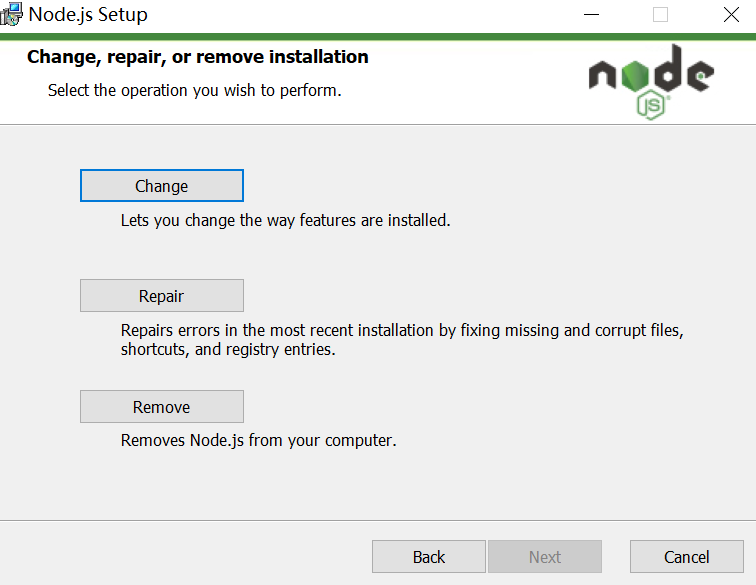Click the disabled maximize button
The width and height of the screenshot is (756, 585).
(660, 14)
